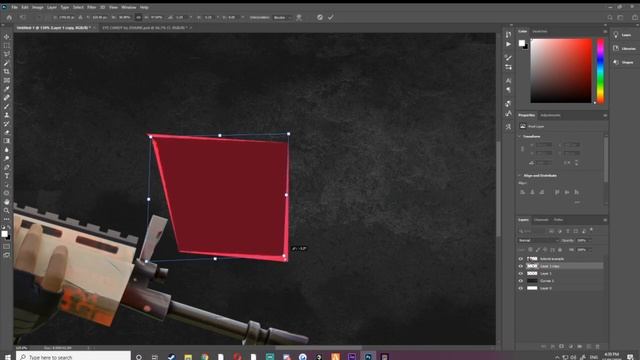This screenshot has height=360, width=640.
Task: Commit the transform with the checkmark icon
Action: click(331, 17)
